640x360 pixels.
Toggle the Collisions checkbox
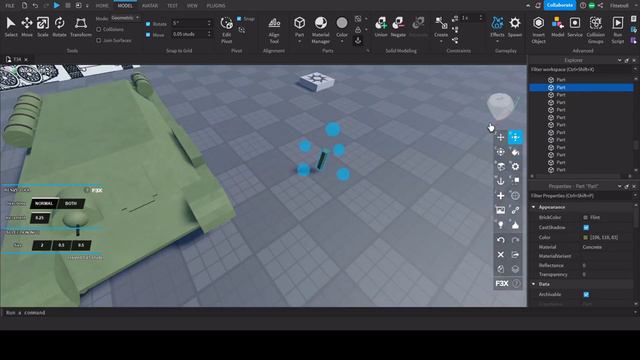(98, 29)
